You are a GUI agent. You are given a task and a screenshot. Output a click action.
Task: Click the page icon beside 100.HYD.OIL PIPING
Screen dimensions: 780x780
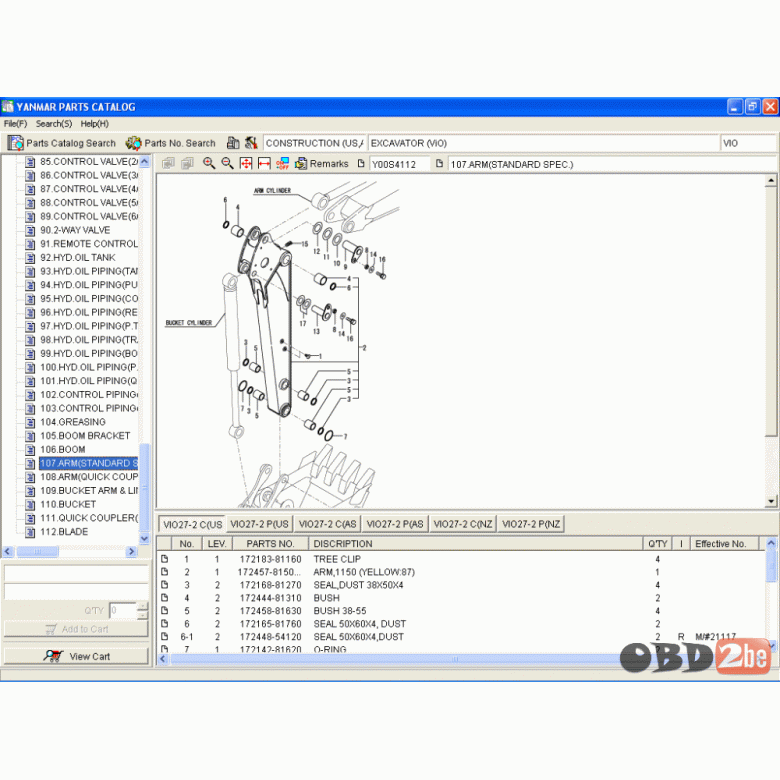30,368
